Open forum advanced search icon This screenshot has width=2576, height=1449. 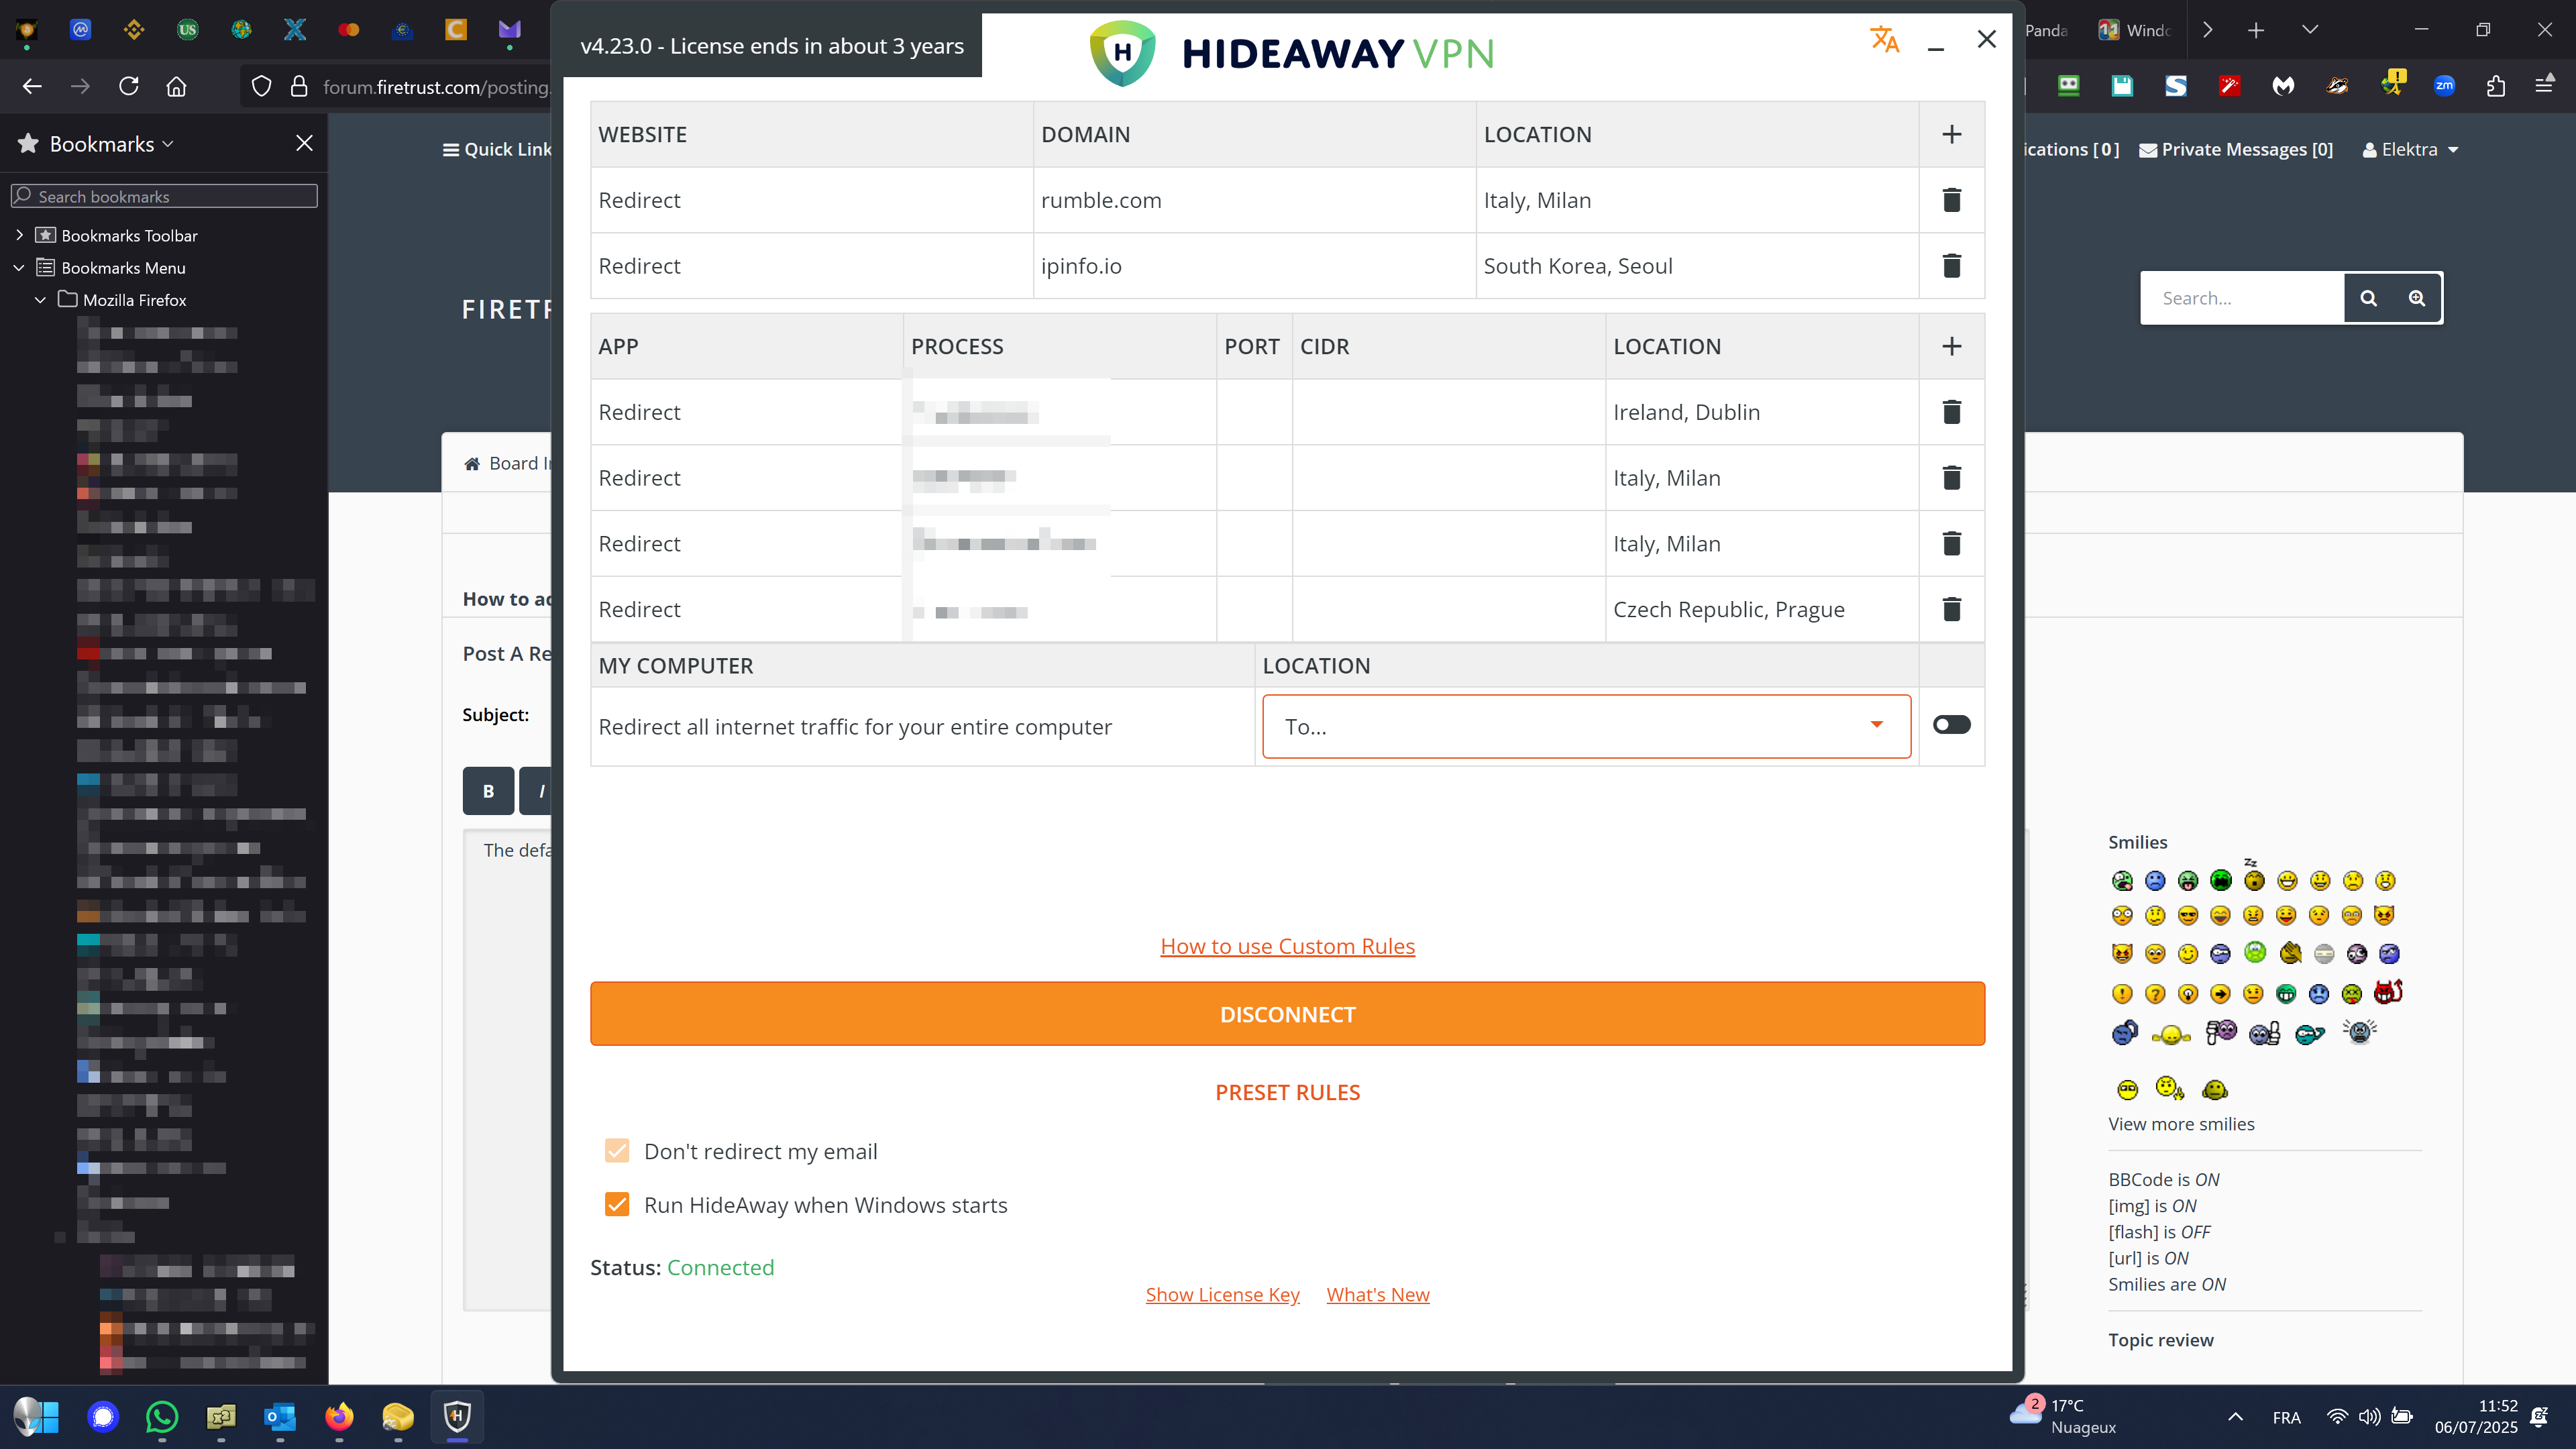(x=2416, y=298)
